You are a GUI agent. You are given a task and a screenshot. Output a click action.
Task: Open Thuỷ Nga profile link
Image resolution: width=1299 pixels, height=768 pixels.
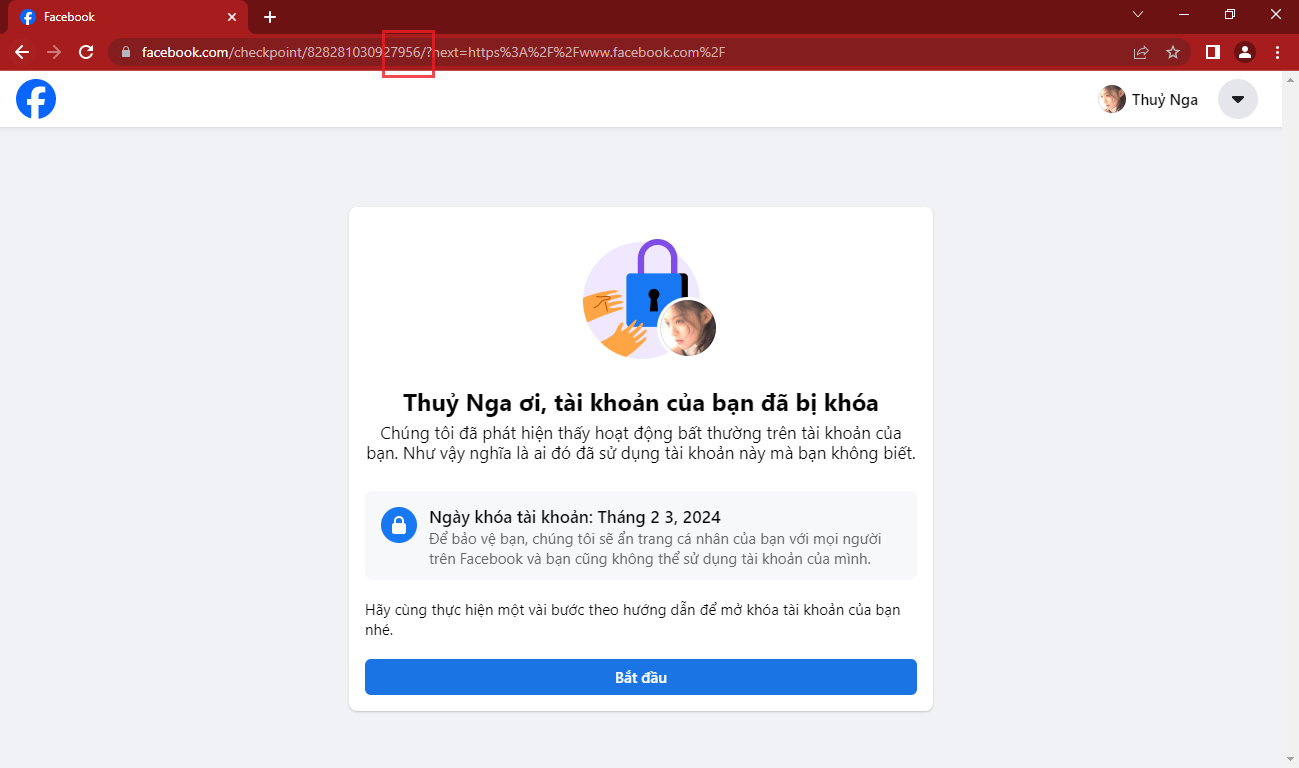point(1148,99)
